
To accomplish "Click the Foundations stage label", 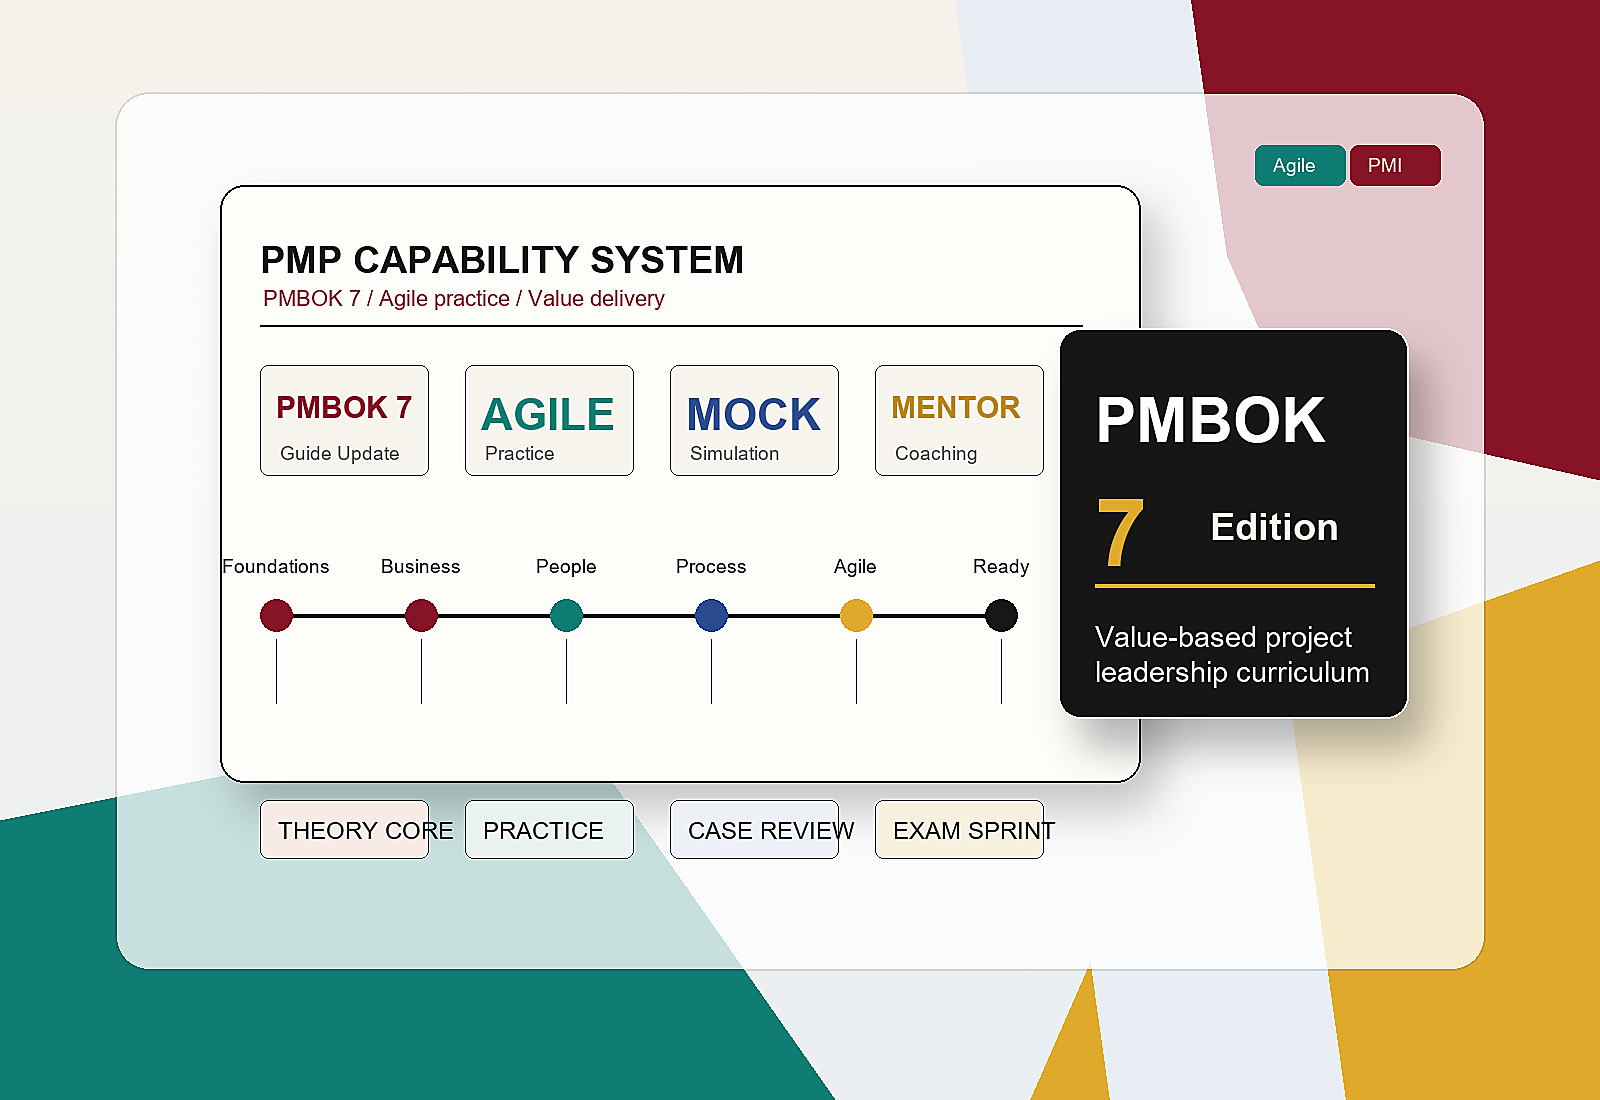I will (x=276, y=566).
